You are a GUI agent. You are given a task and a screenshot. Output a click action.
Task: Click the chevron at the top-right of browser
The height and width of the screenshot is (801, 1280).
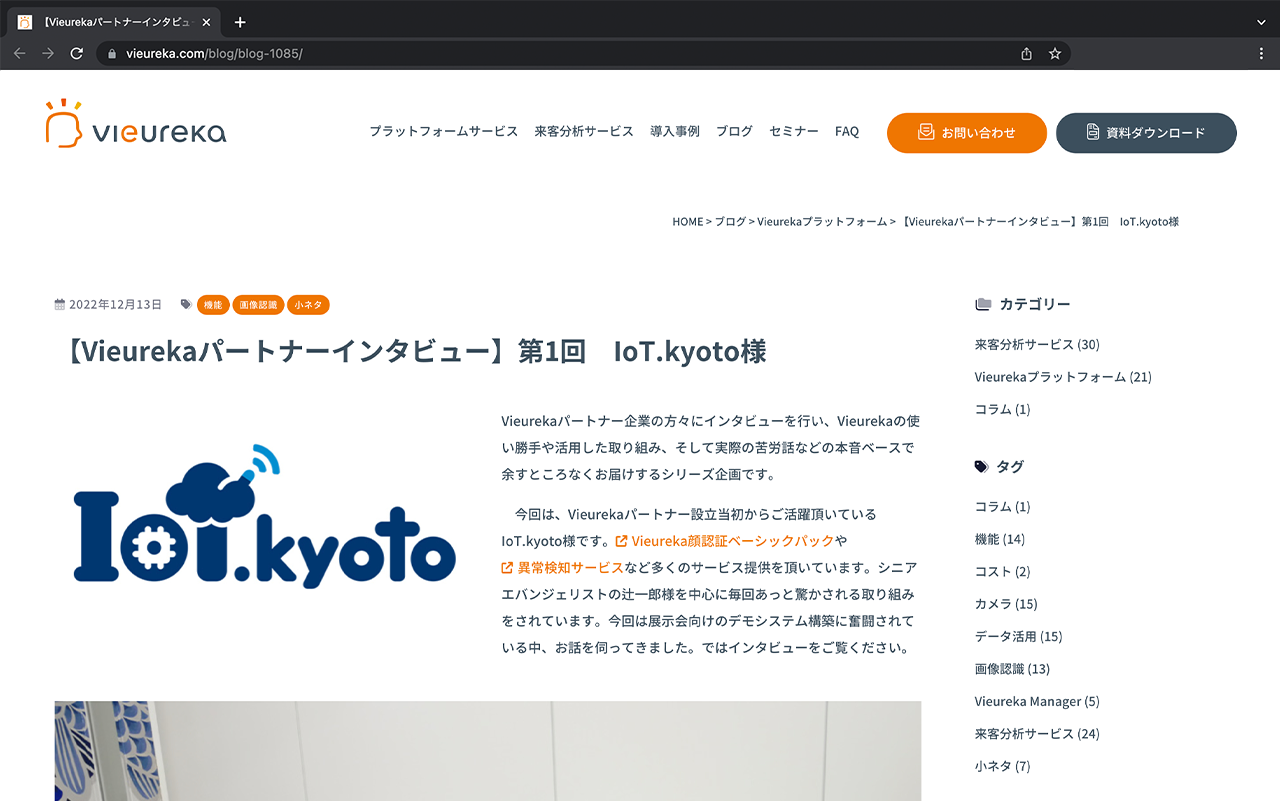click(x=1261, y=22)
